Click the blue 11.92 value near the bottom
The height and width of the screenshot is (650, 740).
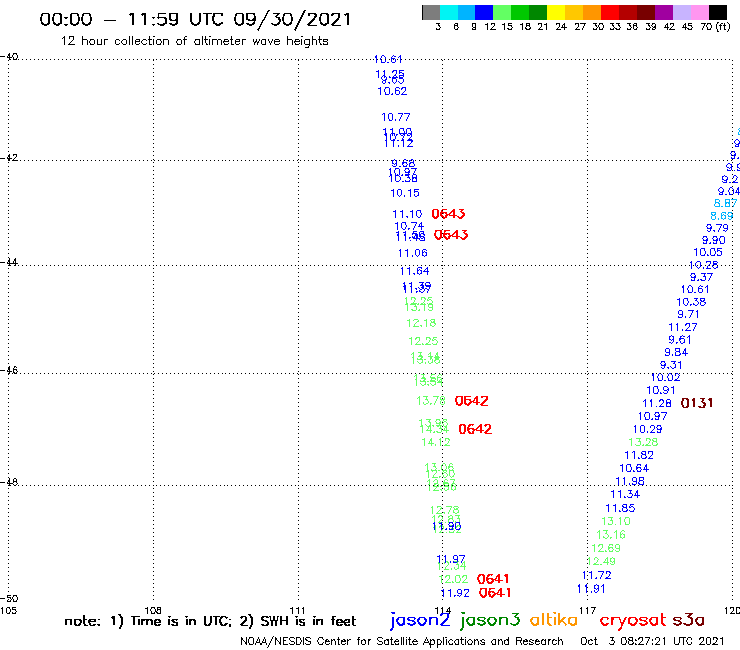[x=455, y=593]
